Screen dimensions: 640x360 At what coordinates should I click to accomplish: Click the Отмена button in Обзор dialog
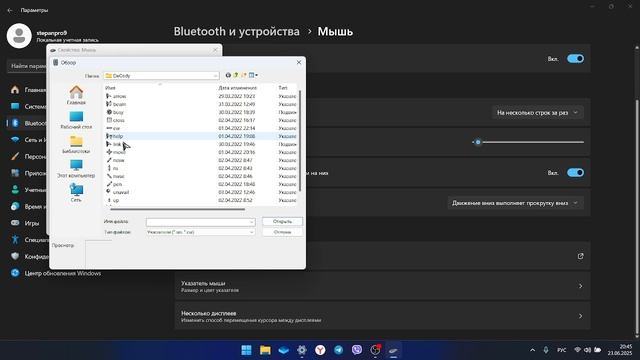pos(282,232)
